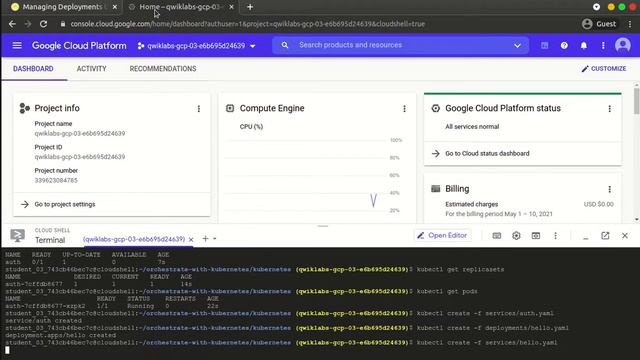Click the Open Editor button
Viewport: 640px width, 360px height.
coord(442,236)
